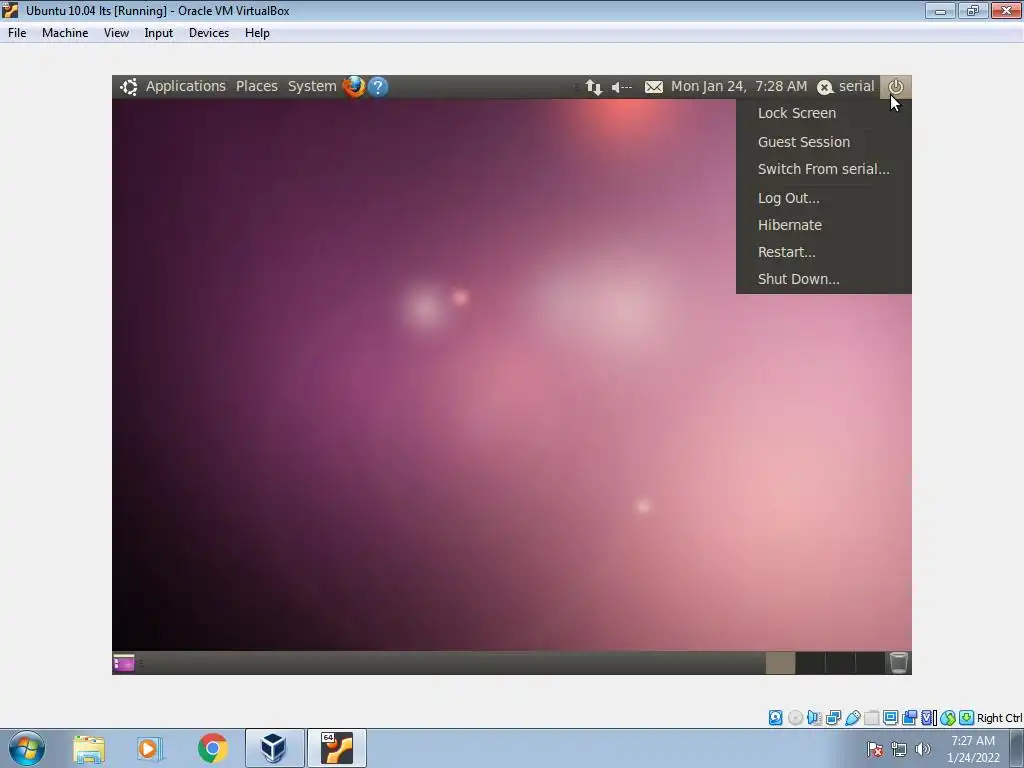This screenshot has height=768, width=1024.
Task: Click the recording status icon in VirtualBox
Action: coord(909,718)
